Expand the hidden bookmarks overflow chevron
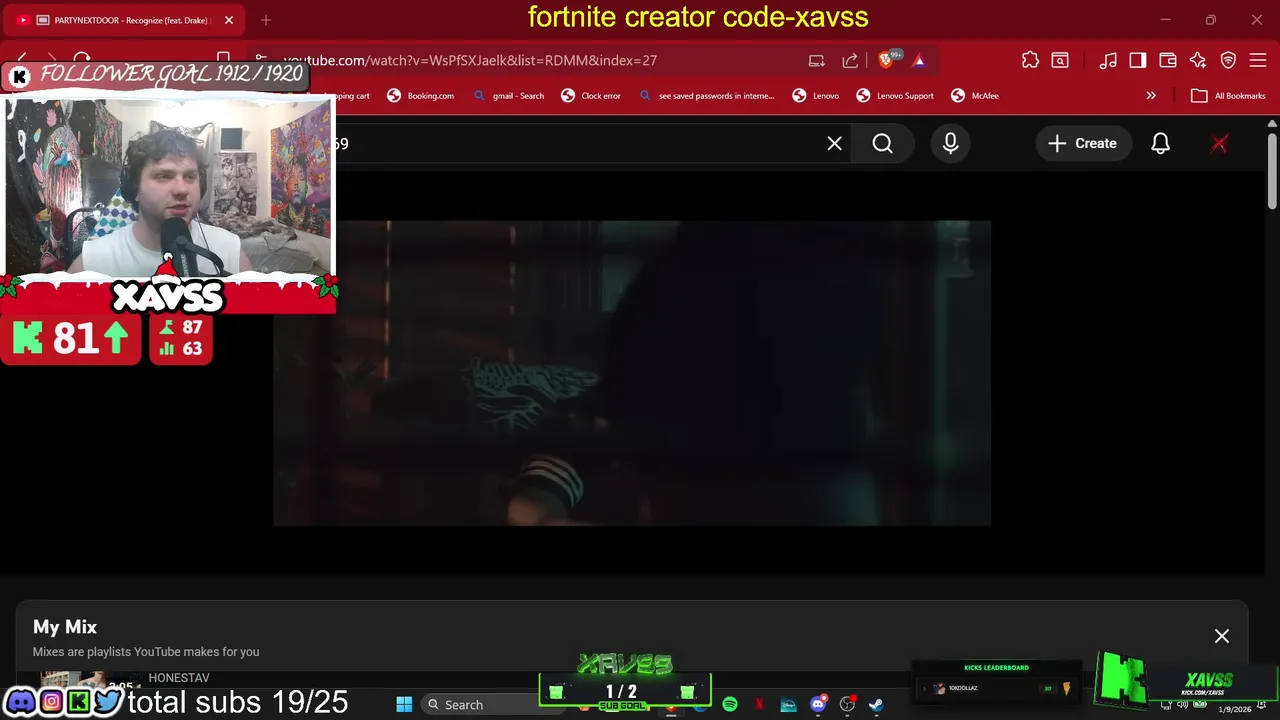The height and width of the screenshot is (720, 1280). [1151, 96]
